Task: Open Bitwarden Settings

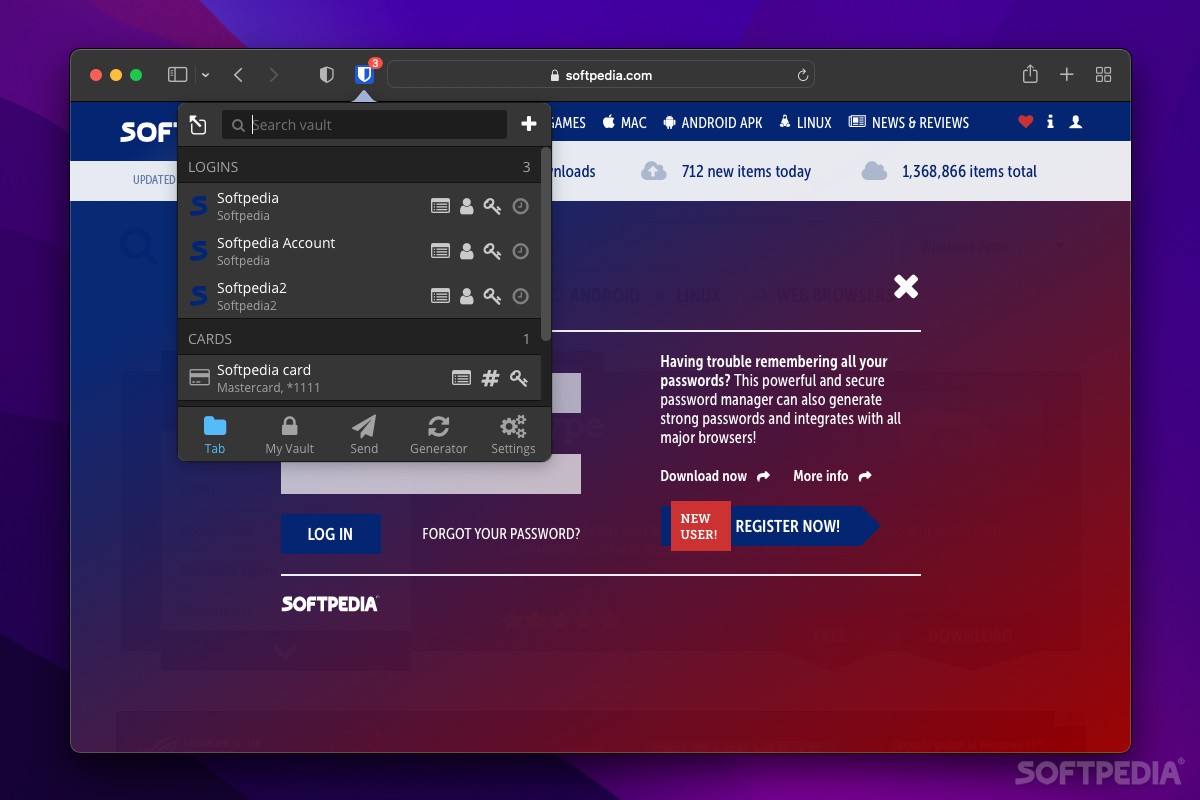Action: point(512,433)
